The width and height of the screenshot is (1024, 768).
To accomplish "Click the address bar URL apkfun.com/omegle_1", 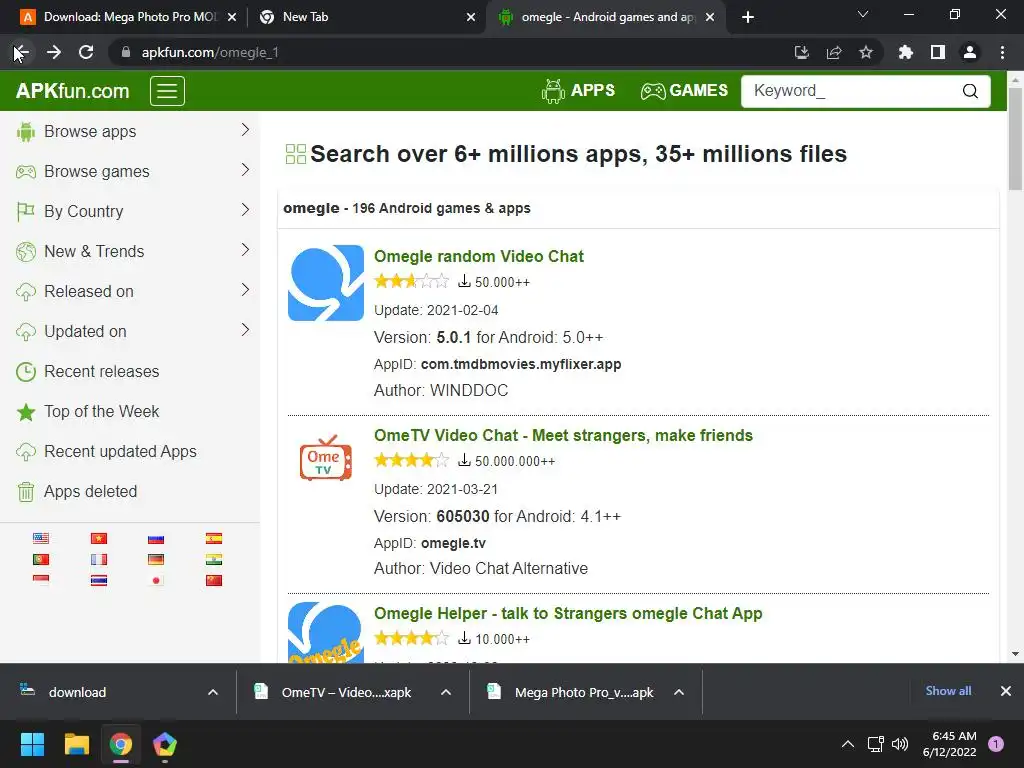I will (210, 52).
